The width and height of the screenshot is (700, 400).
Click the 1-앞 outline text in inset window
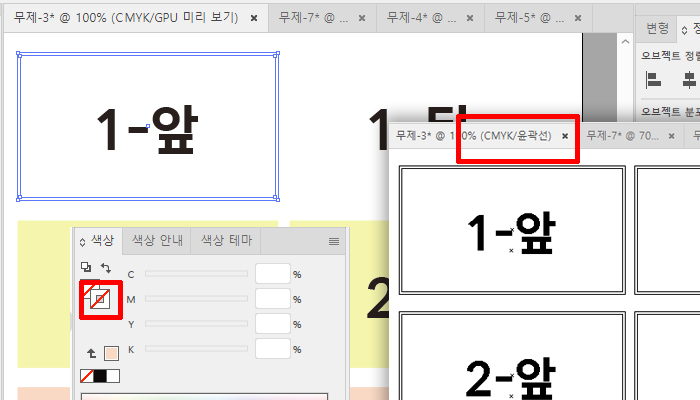pyautogui.click(x=512, y=232)
